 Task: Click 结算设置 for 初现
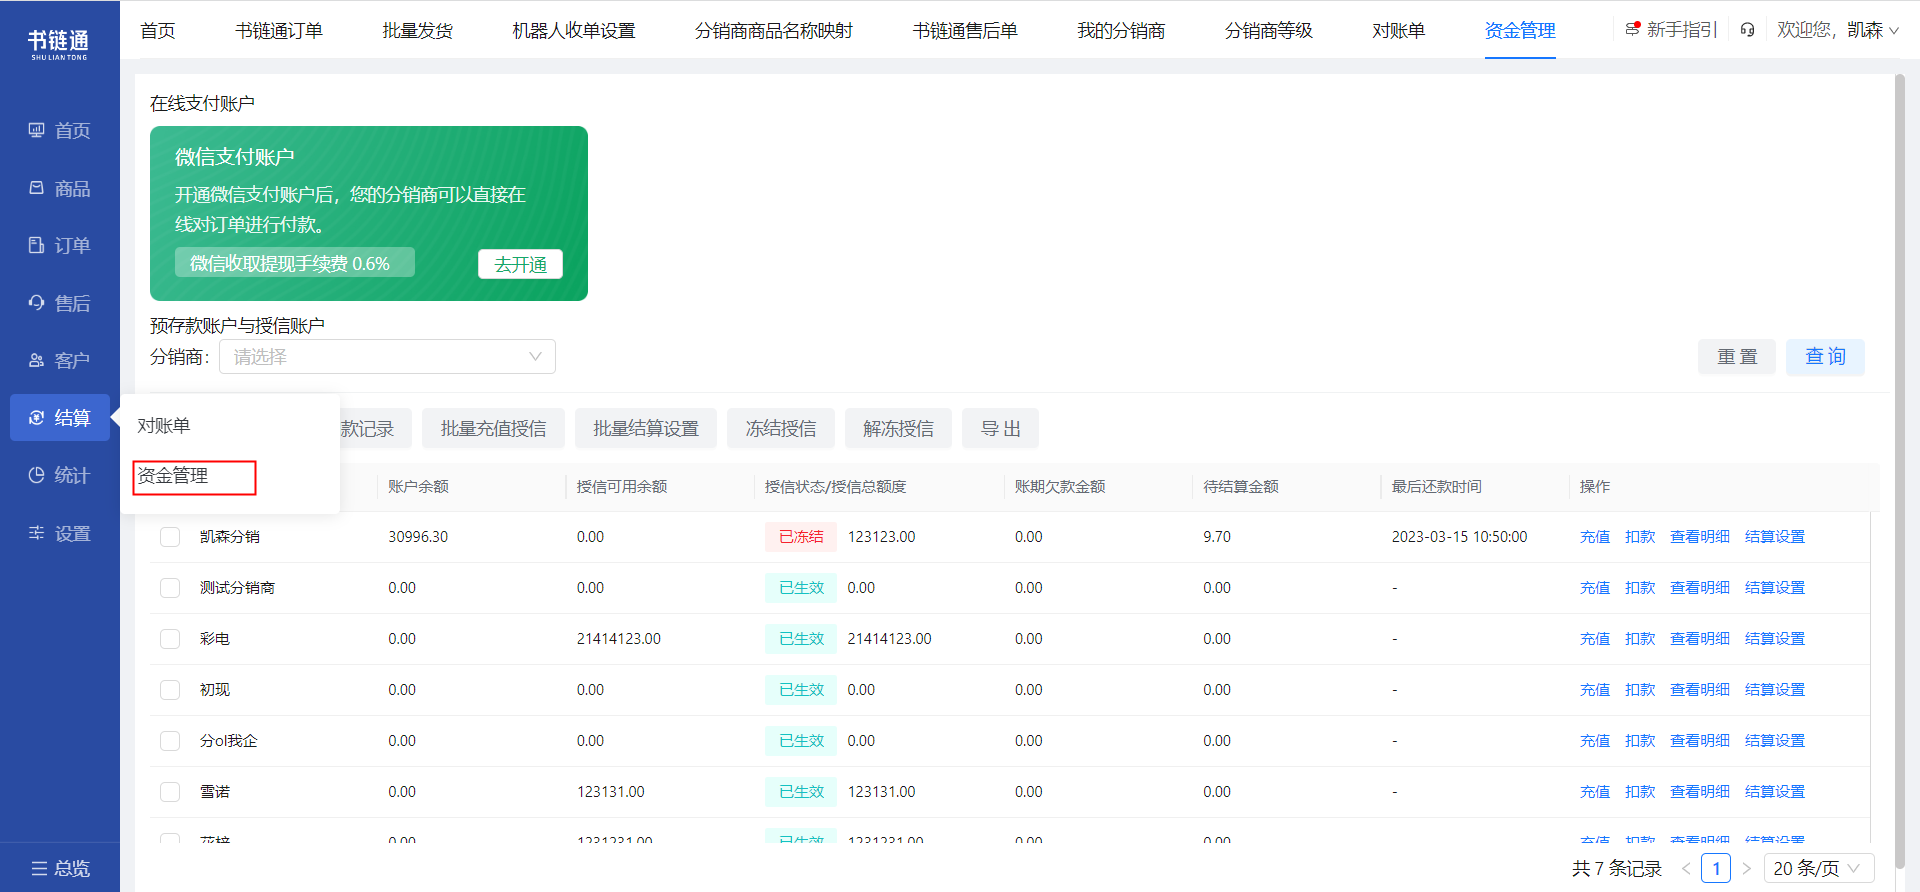click(x=1775, y=690)
